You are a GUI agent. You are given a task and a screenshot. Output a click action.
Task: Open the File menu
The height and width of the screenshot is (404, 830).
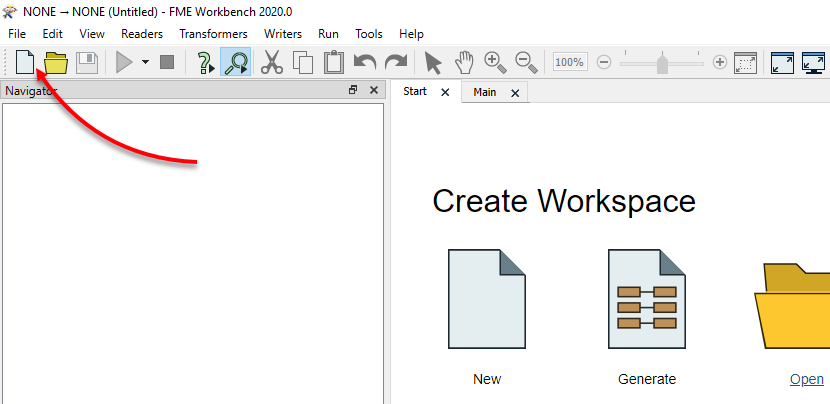(x=17, y=34)
